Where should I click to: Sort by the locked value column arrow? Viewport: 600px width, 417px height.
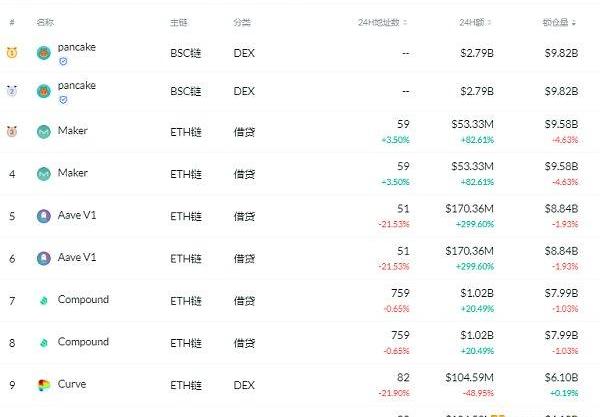point(574,23)
